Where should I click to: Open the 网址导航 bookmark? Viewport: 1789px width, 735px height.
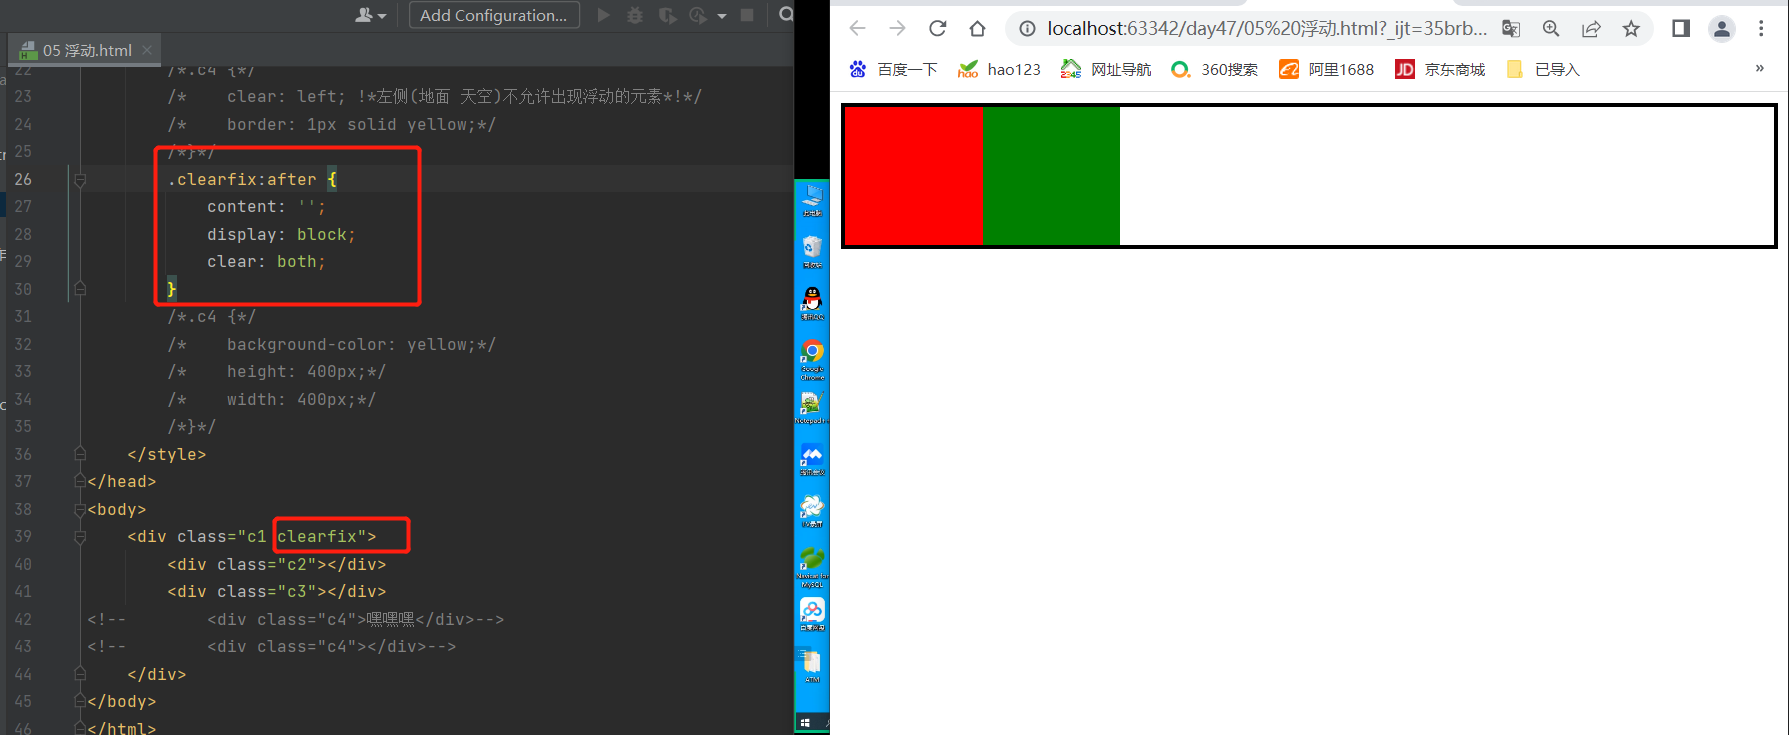(x=1106, y=69)
